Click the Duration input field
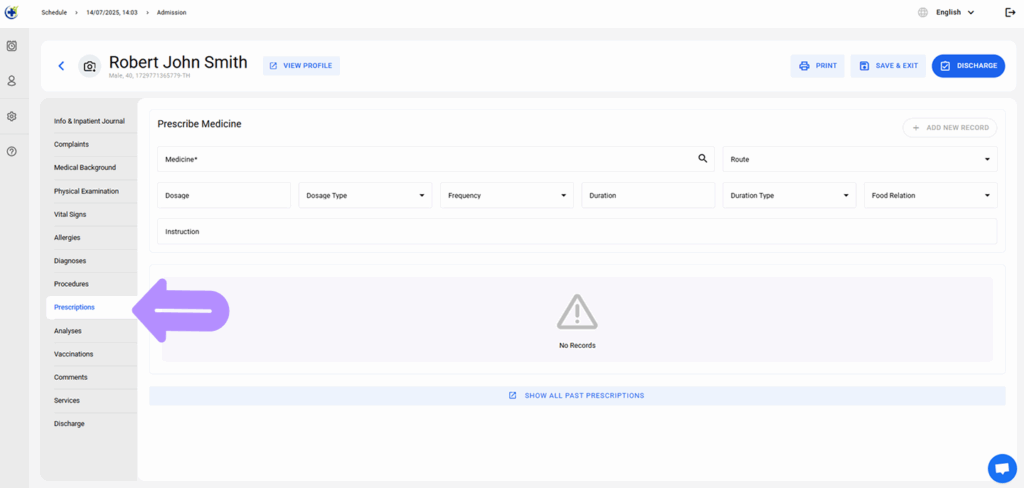This screenshot has height=488, width=1024. 648,195
